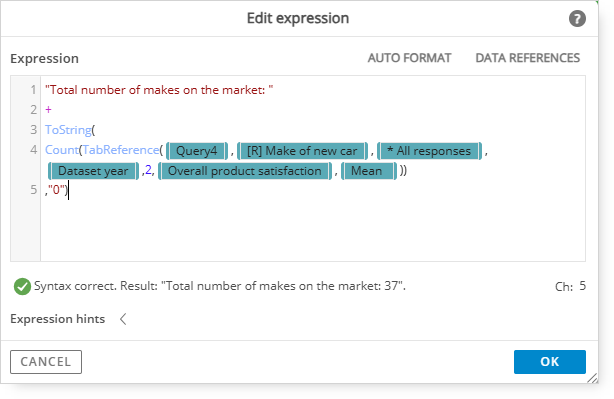This screenshot has height=399, width=614.
Task: Open help via the question mark icon
Action: 577,18
